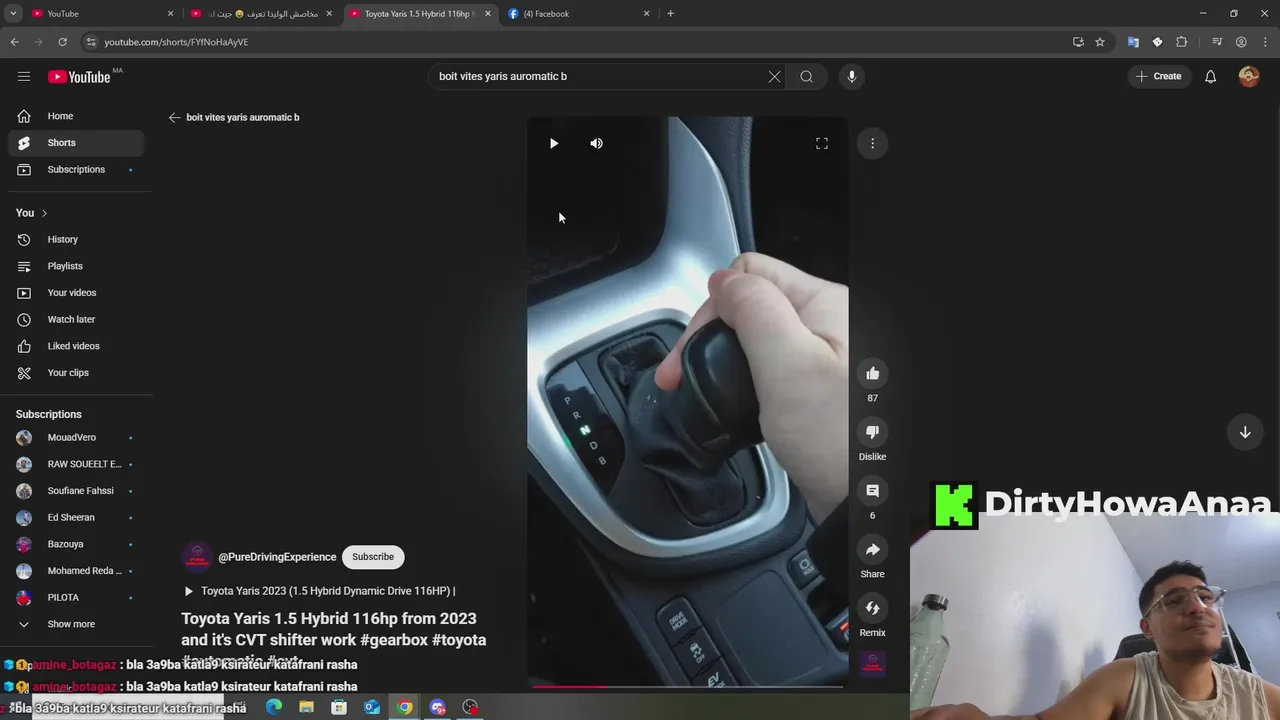The height and width of the screenshot is (720, 1280).
Task: Open Ed Sheeran channel
Action: (76, 518)
